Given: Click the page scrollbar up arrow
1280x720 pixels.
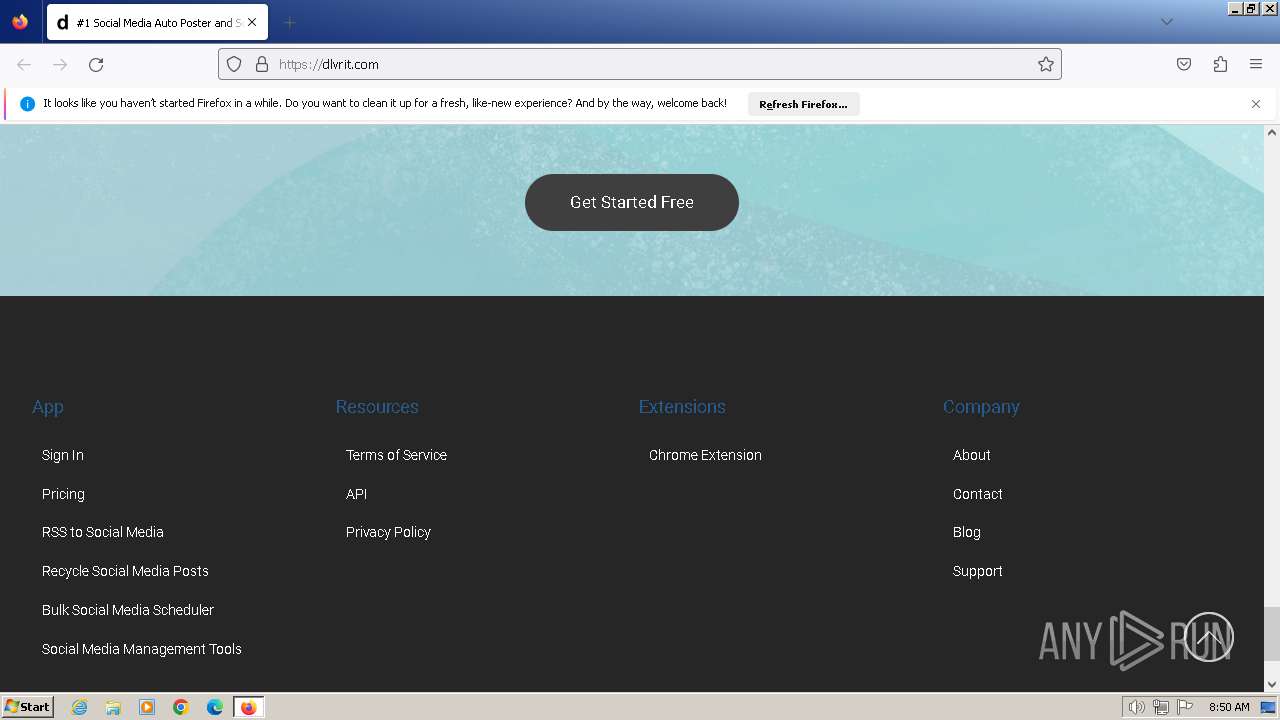Looking at the screenshot, I should 1272,132.
